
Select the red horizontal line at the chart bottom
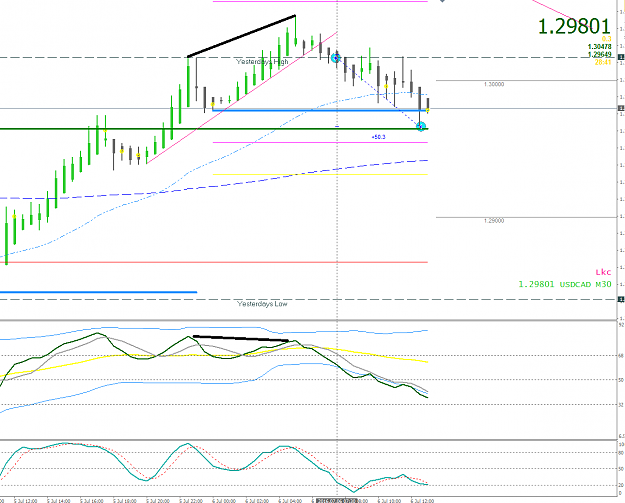[215, 262]
